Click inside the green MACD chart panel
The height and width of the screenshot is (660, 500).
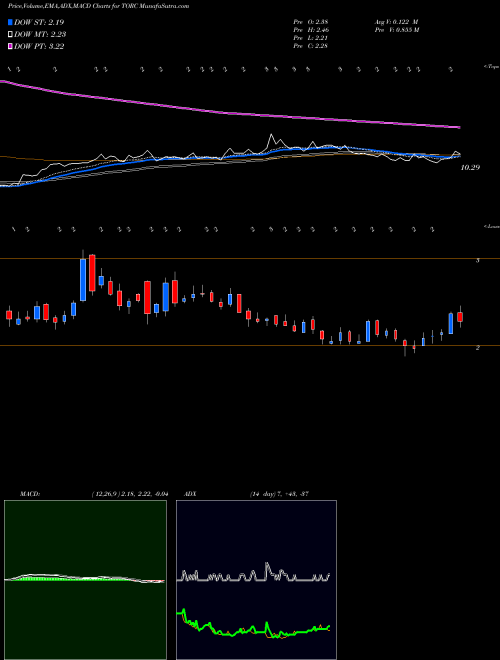85,580
